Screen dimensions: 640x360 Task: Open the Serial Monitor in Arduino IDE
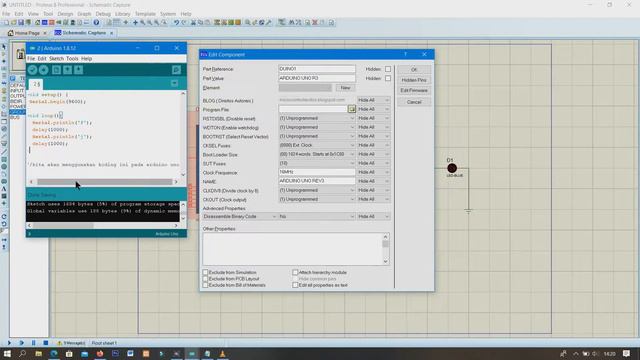click(176, 70)
